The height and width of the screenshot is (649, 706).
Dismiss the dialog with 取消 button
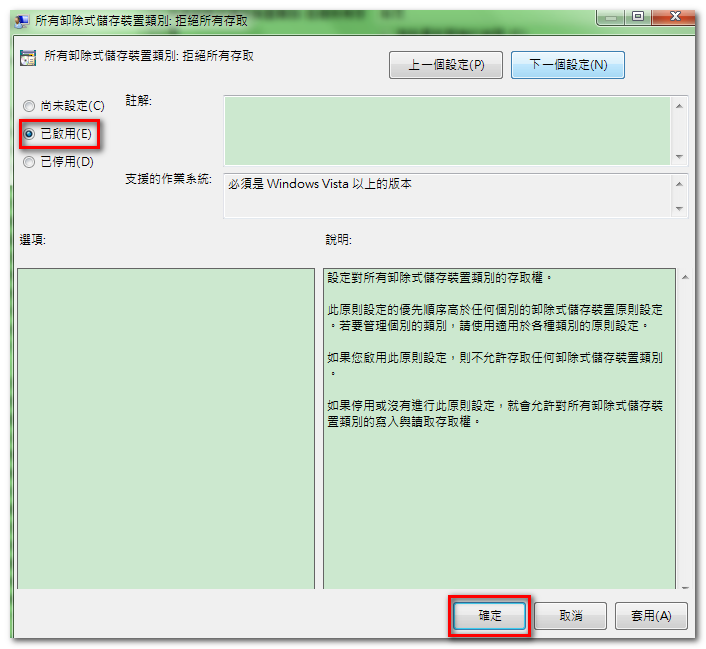tap(570, 616)
